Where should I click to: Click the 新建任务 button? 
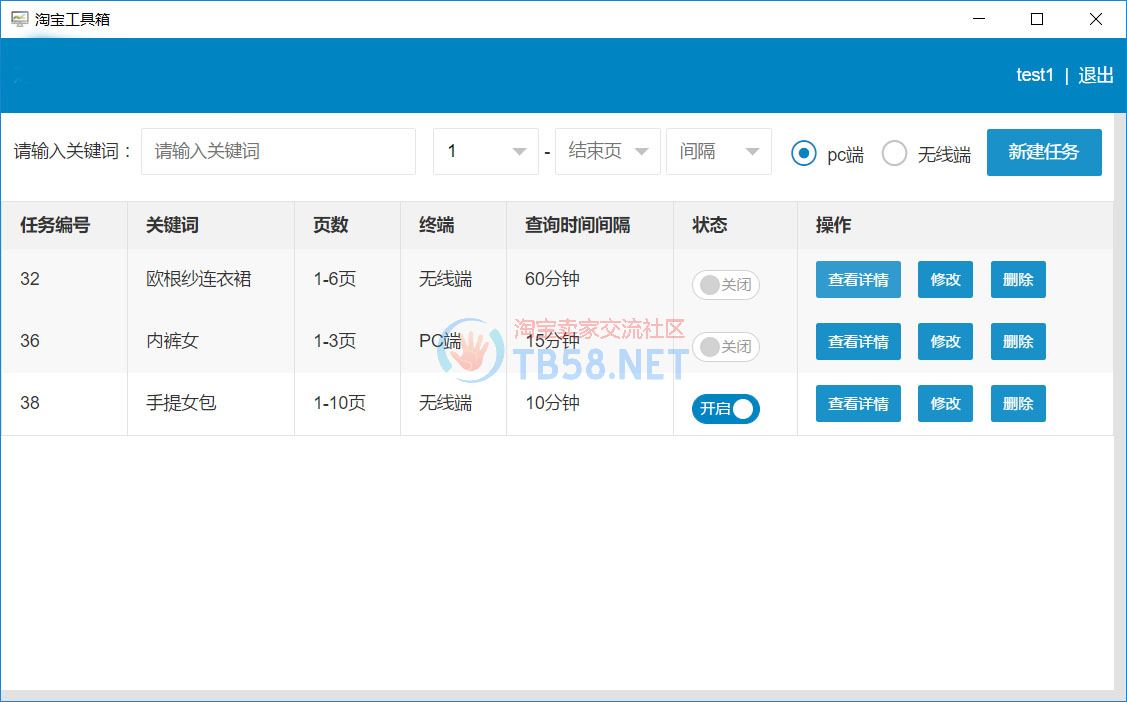click(x=1044, y=152)
